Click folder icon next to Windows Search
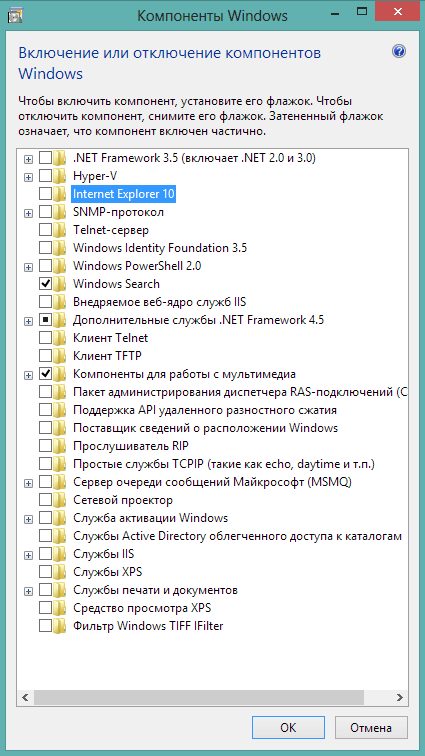This screenshot has width=425, height=756. 59,284
